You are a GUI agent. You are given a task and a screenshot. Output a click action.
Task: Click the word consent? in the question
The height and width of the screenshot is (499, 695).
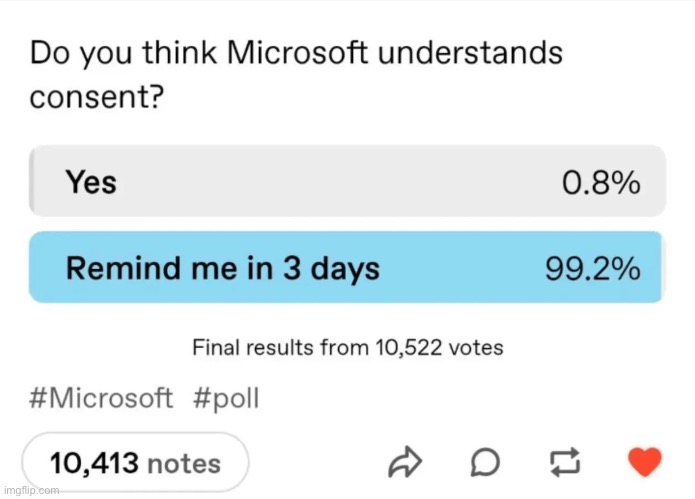tap(97, 97)
